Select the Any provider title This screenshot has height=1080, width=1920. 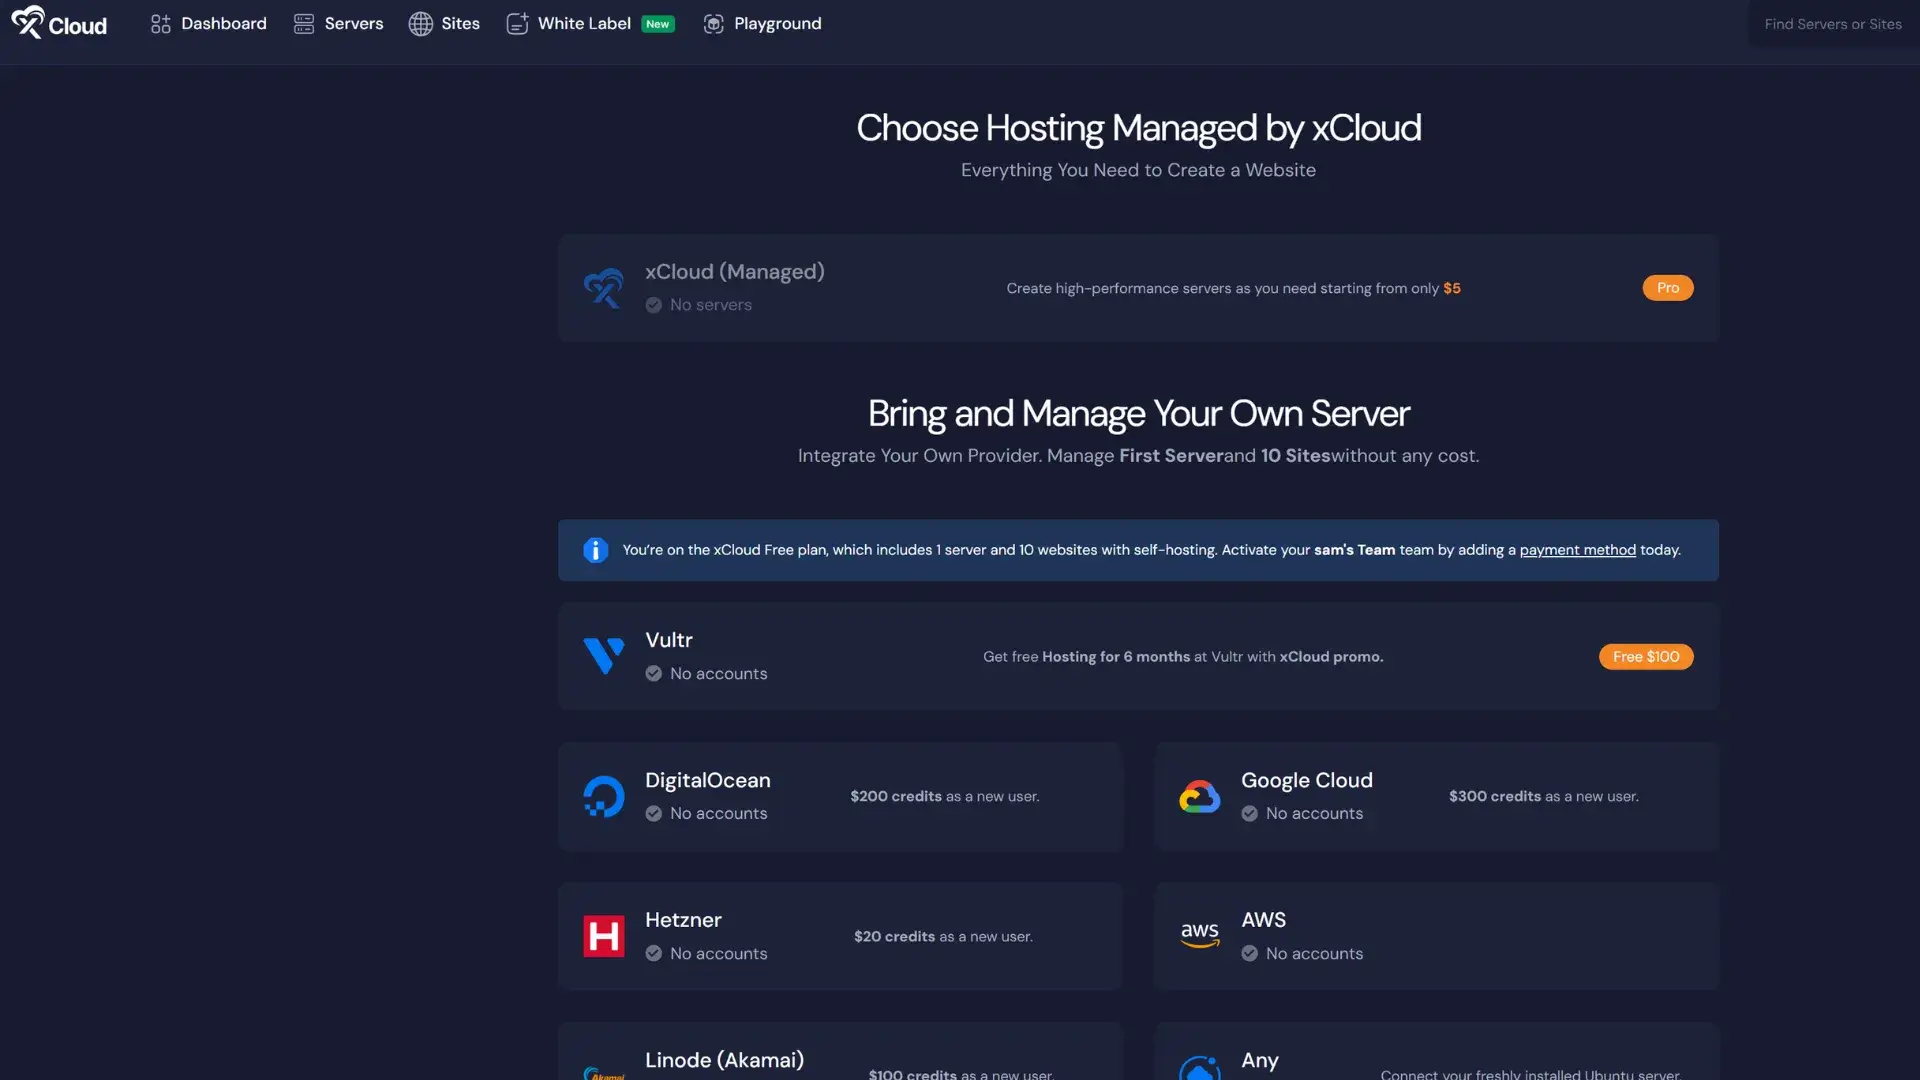pyautogui.click(x=1260, y=1060)
